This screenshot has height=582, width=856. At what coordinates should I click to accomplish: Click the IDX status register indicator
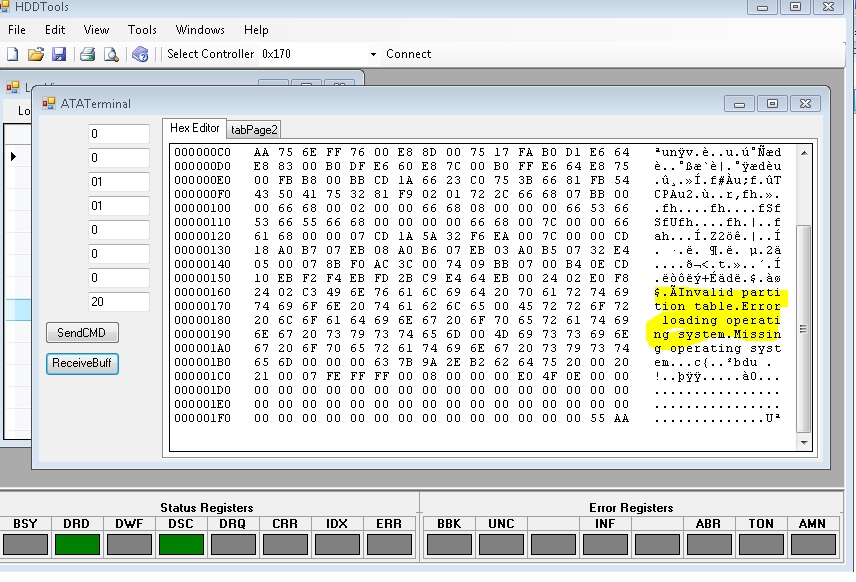pos(337,544)
